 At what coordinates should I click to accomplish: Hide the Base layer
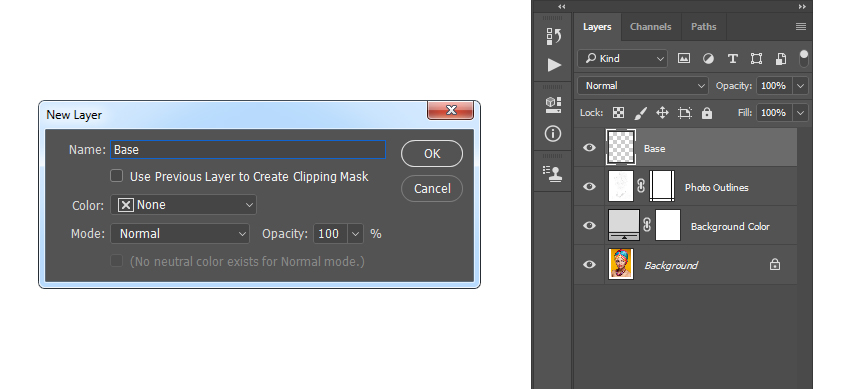point(589,148)
